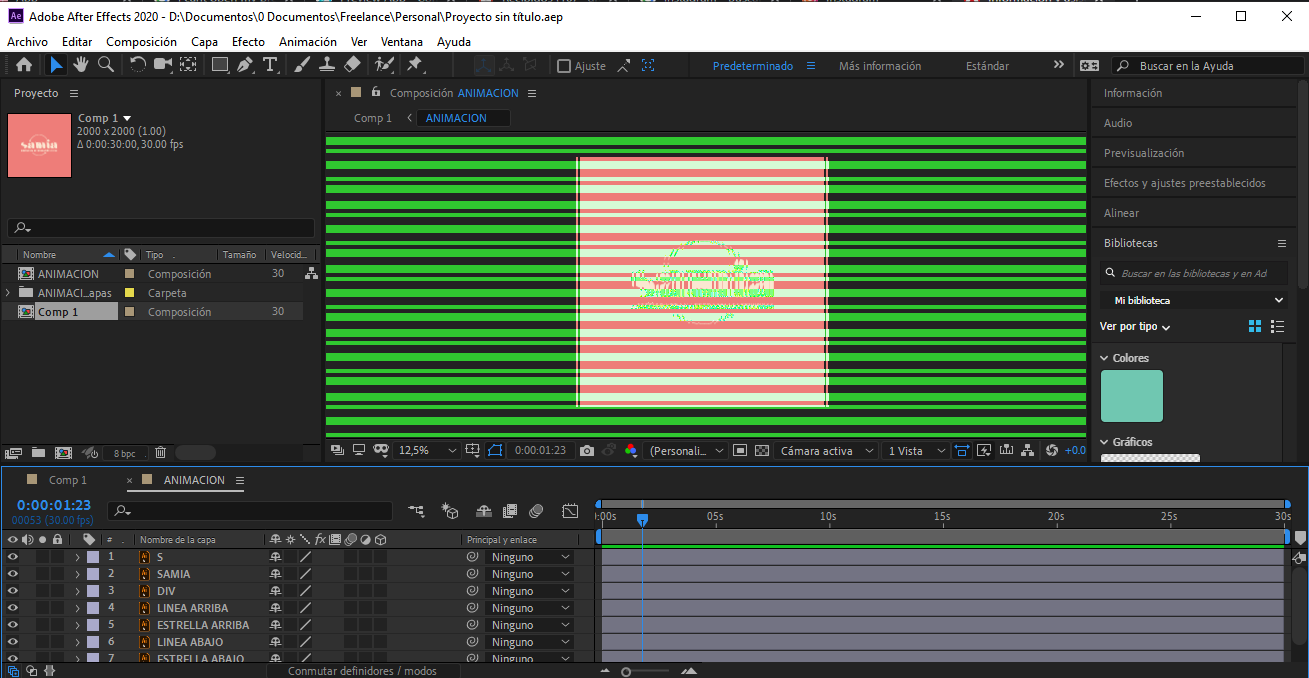
Task: Select the Hand tool in the toolbar
Action: click(80, 66)
